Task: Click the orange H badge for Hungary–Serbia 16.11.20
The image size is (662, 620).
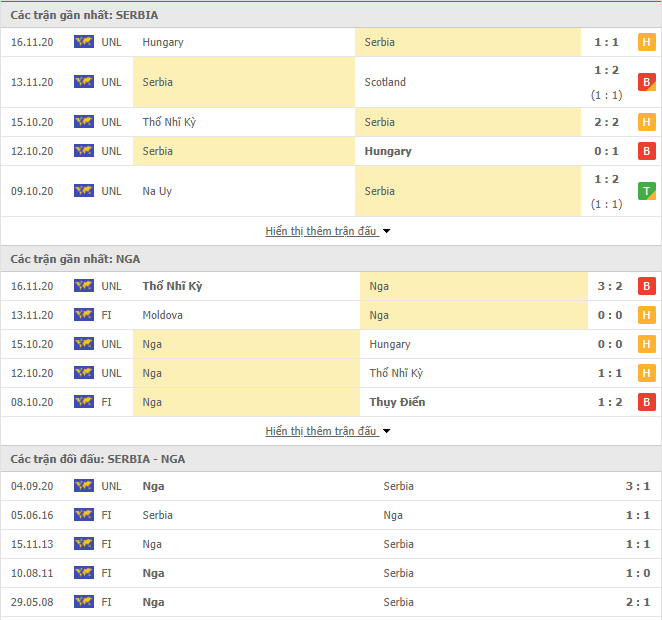Action: pyautogui.click(x=646, y=42)
